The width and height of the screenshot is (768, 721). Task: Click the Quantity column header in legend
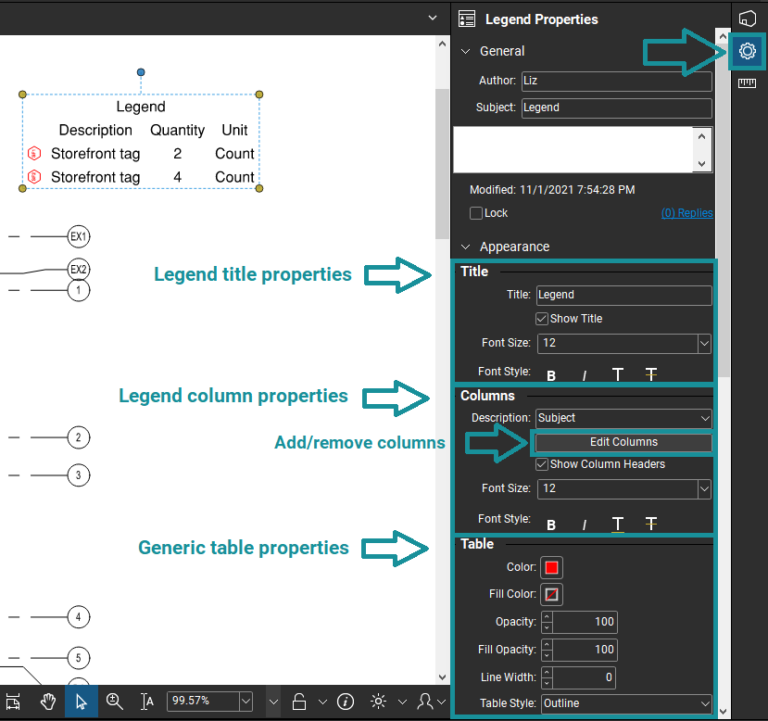tap(177, 130)
